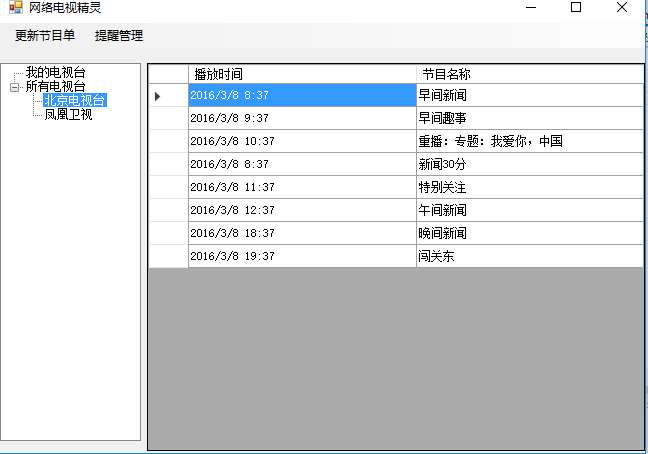The height and width of the screenshot is (454, 648).
Task: Collapse the 所有电视台 tree node
Action: (x=14, y=87)
